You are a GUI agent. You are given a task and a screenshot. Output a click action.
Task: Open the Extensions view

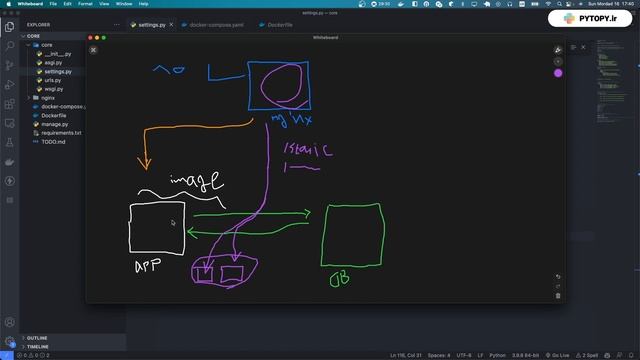(9, 104)
